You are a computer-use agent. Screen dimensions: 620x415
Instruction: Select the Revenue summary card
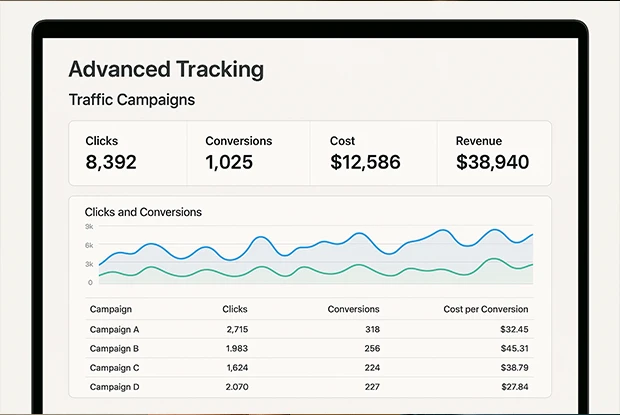coord(493,153)
